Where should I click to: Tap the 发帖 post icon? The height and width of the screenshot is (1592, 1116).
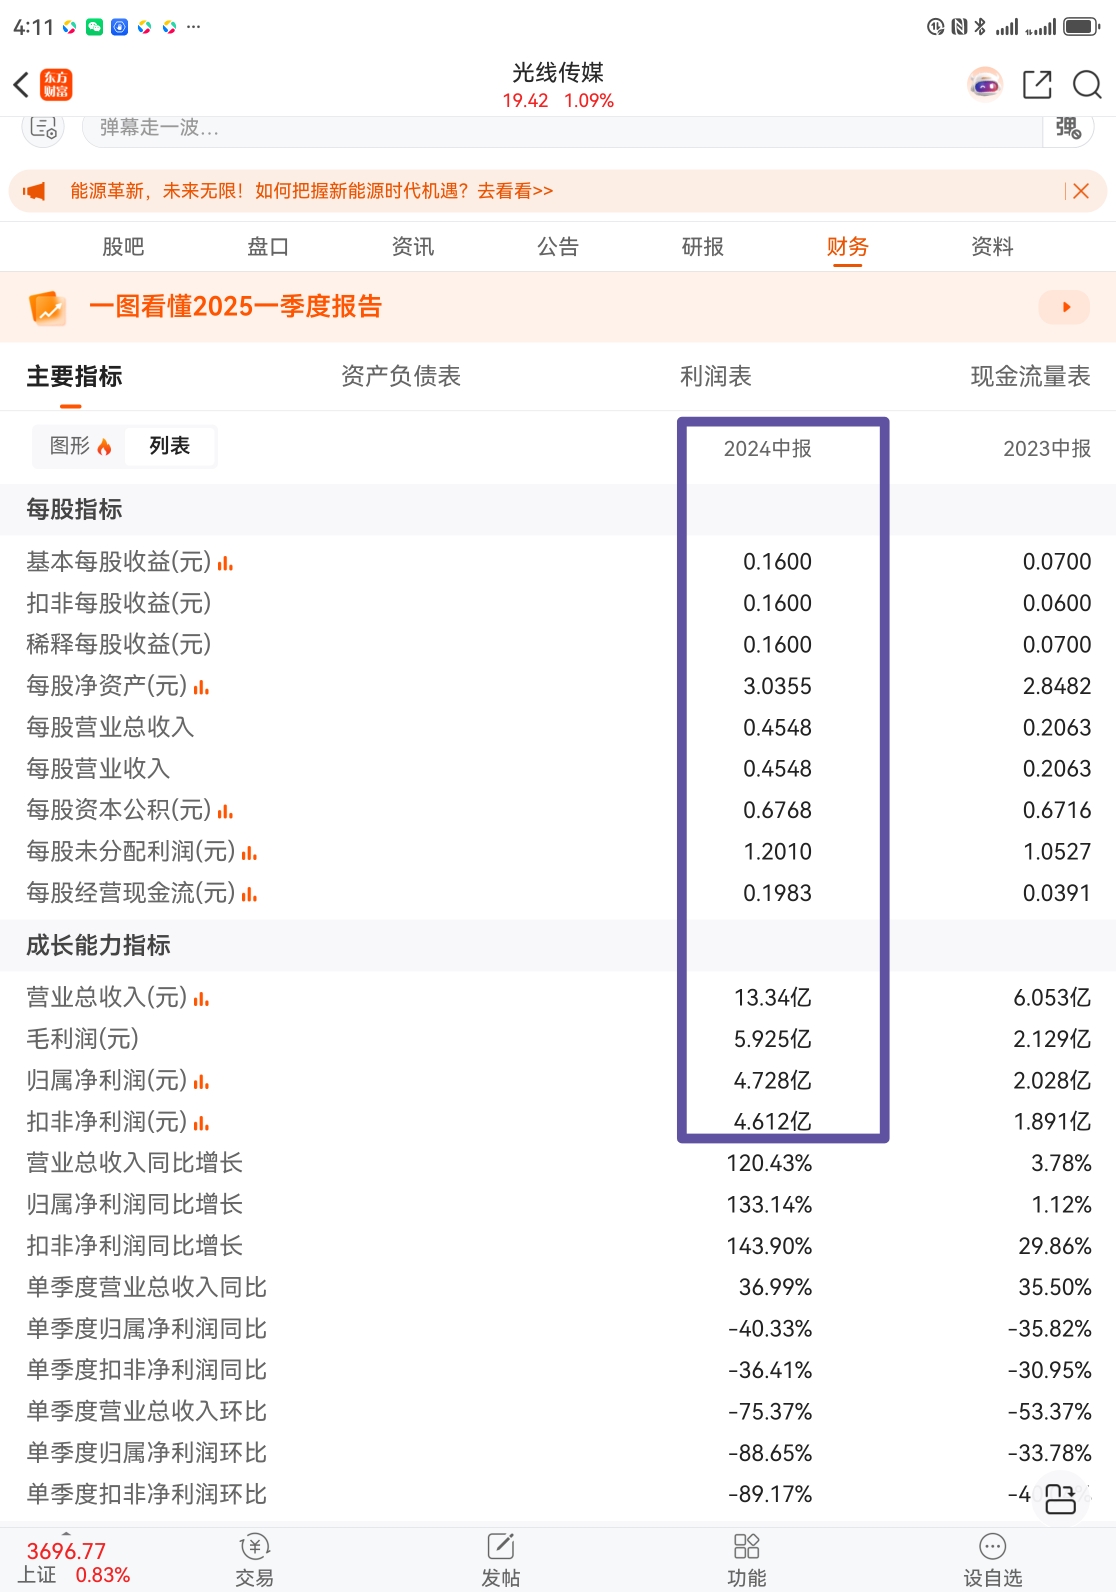501,1547
